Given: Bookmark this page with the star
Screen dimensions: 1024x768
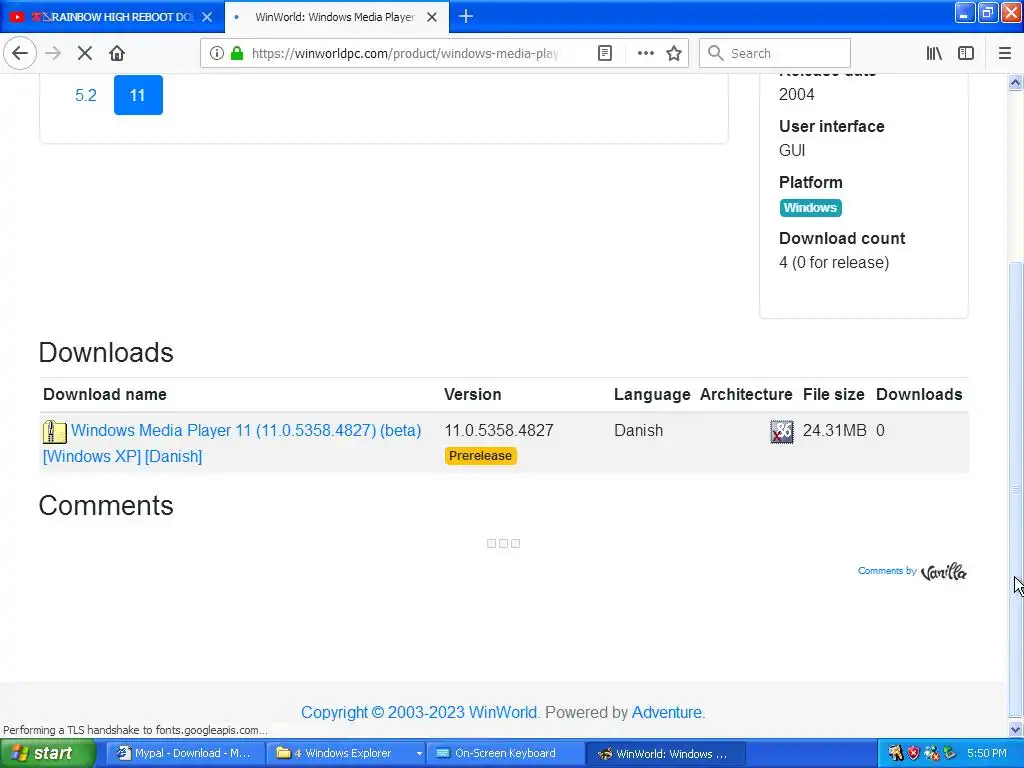Looking at the screenshot, I should click(674, 53).
